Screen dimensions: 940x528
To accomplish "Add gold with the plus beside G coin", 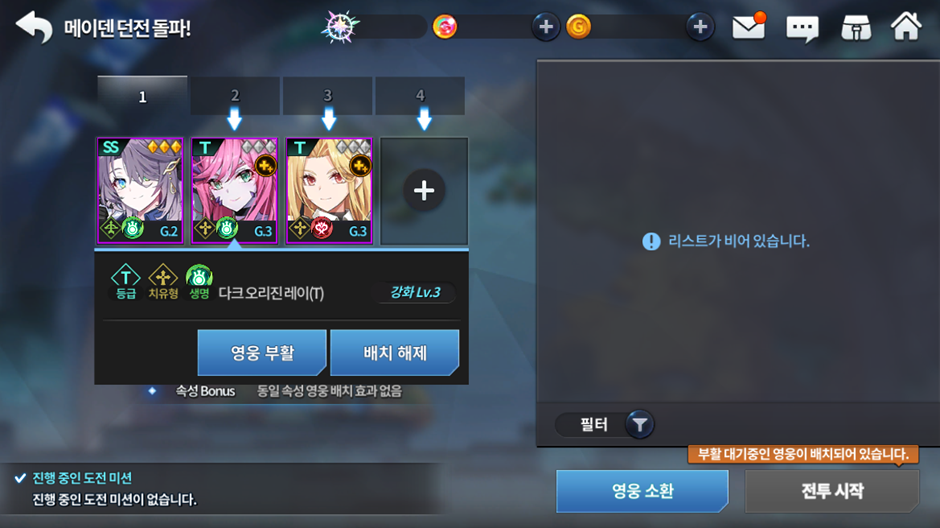I will (x=700, y=27).
